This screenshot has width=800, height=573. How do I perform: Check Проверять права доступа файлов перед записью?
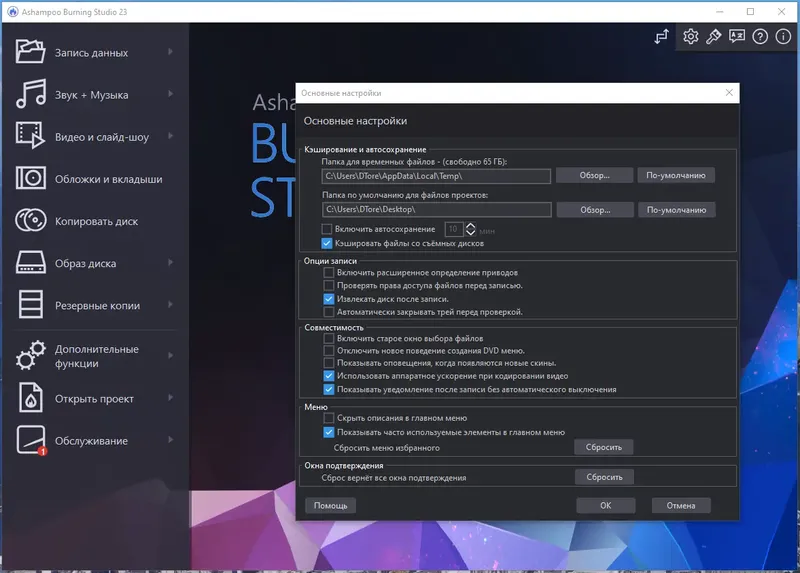329,285
